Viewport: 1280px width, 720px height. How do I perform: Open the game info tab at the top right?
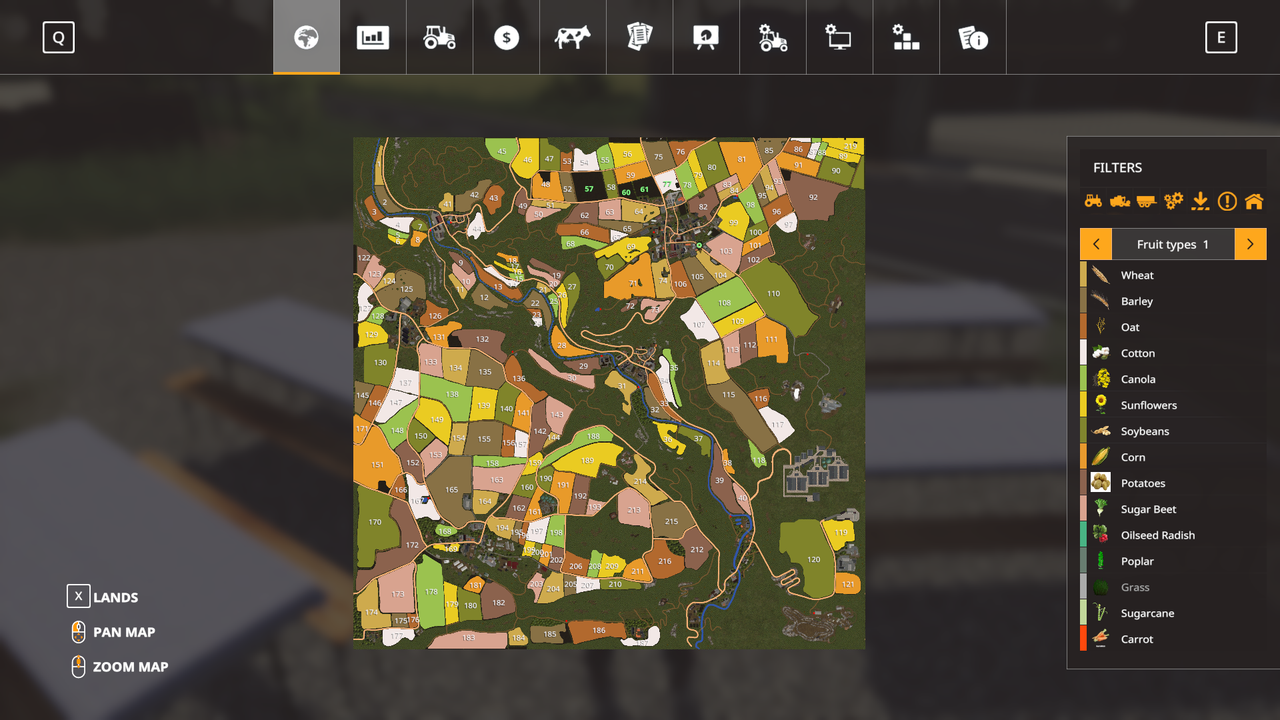(973, 37)
